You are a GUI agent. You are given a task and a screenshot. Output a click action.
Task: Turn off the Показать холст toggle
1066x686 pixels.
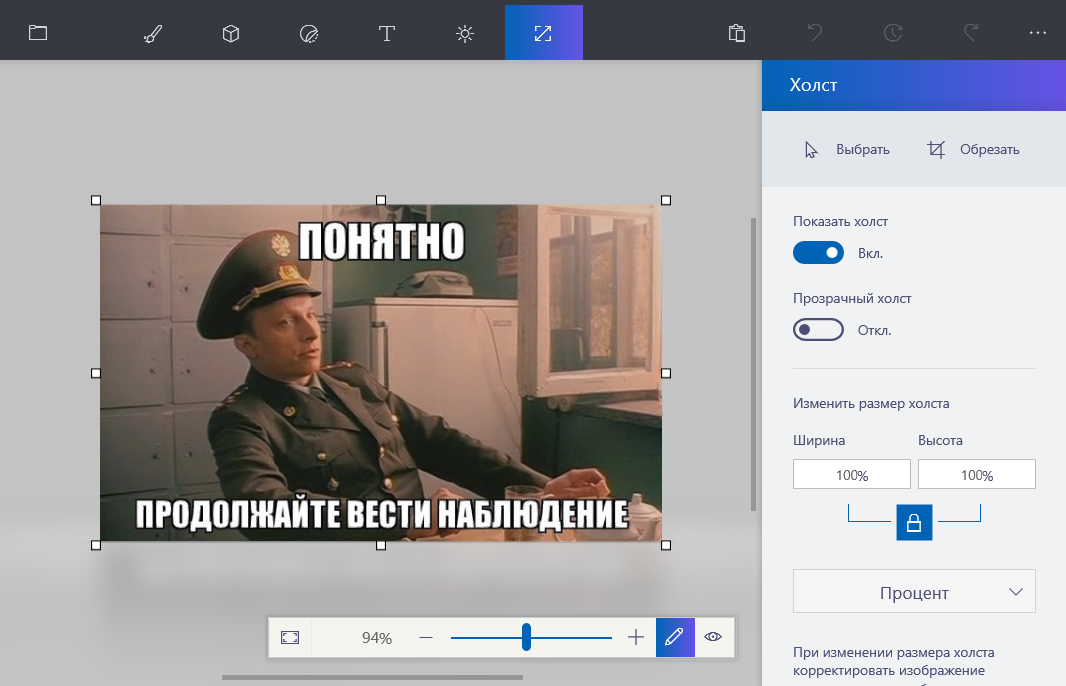(x=819, y=253)
